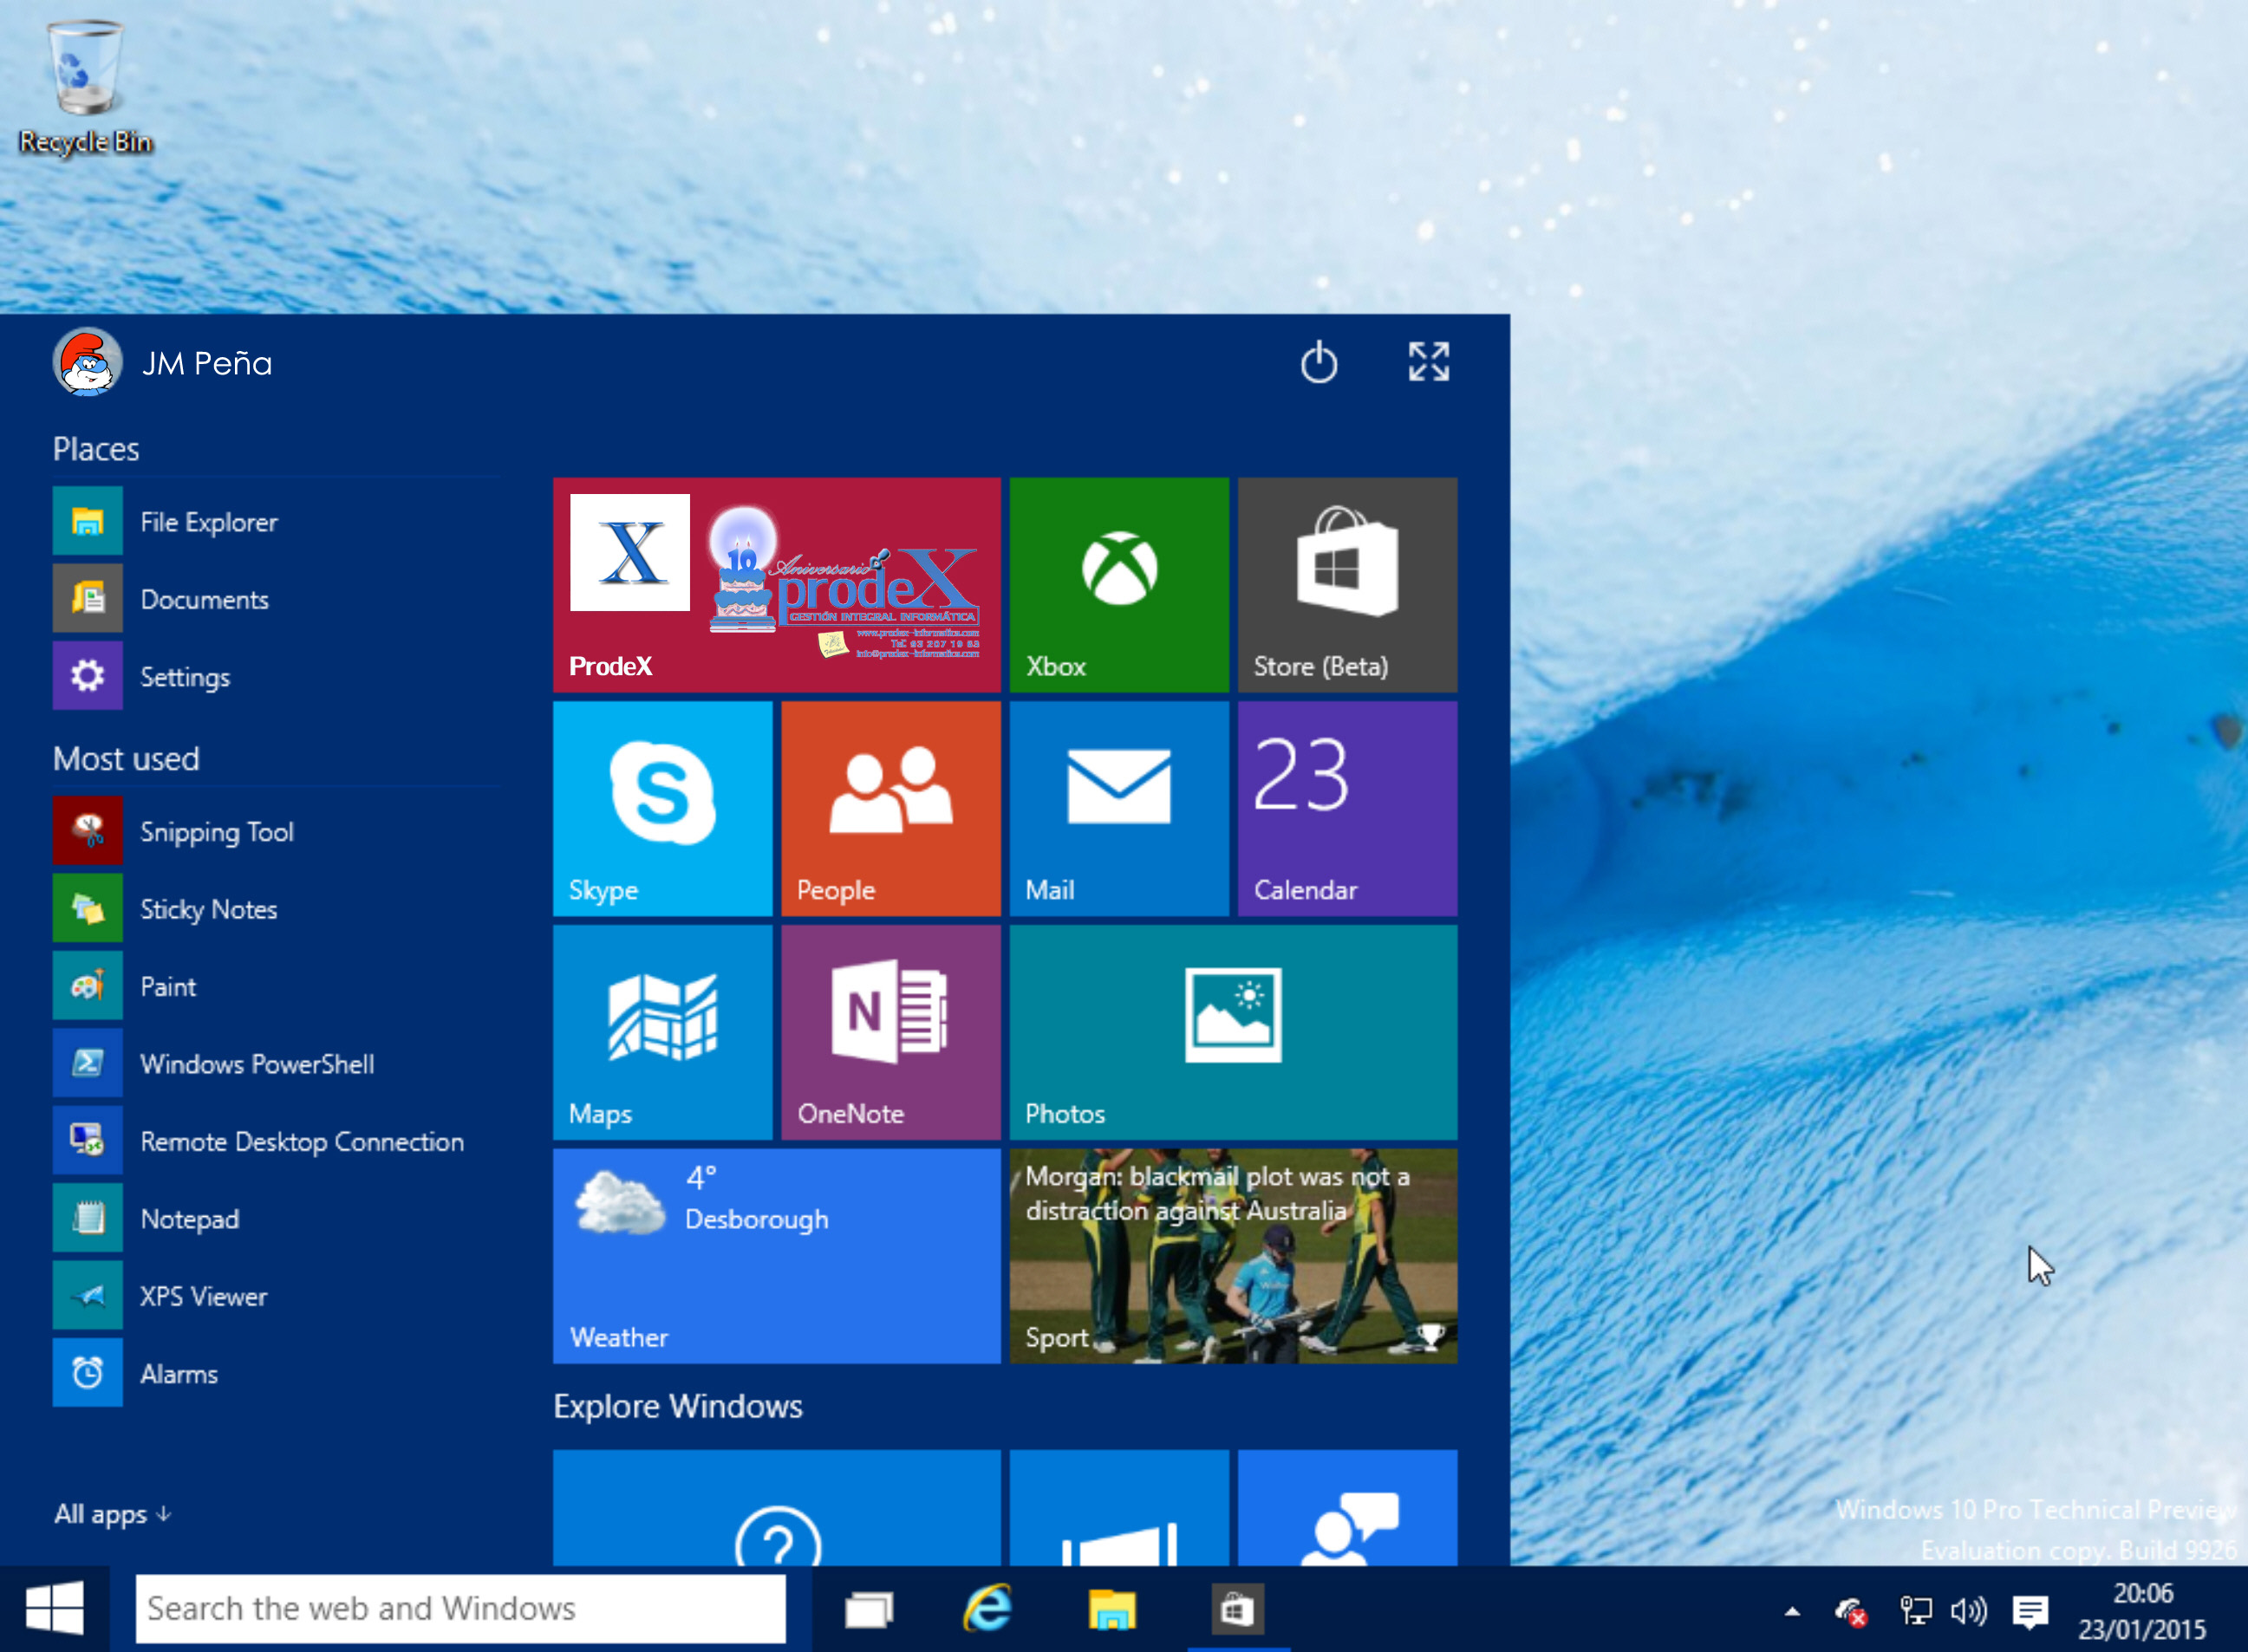Screen dimensions: 2248x1652
Task: Open the Weather tile for Desborough
Action: (x=776, y=1256)
